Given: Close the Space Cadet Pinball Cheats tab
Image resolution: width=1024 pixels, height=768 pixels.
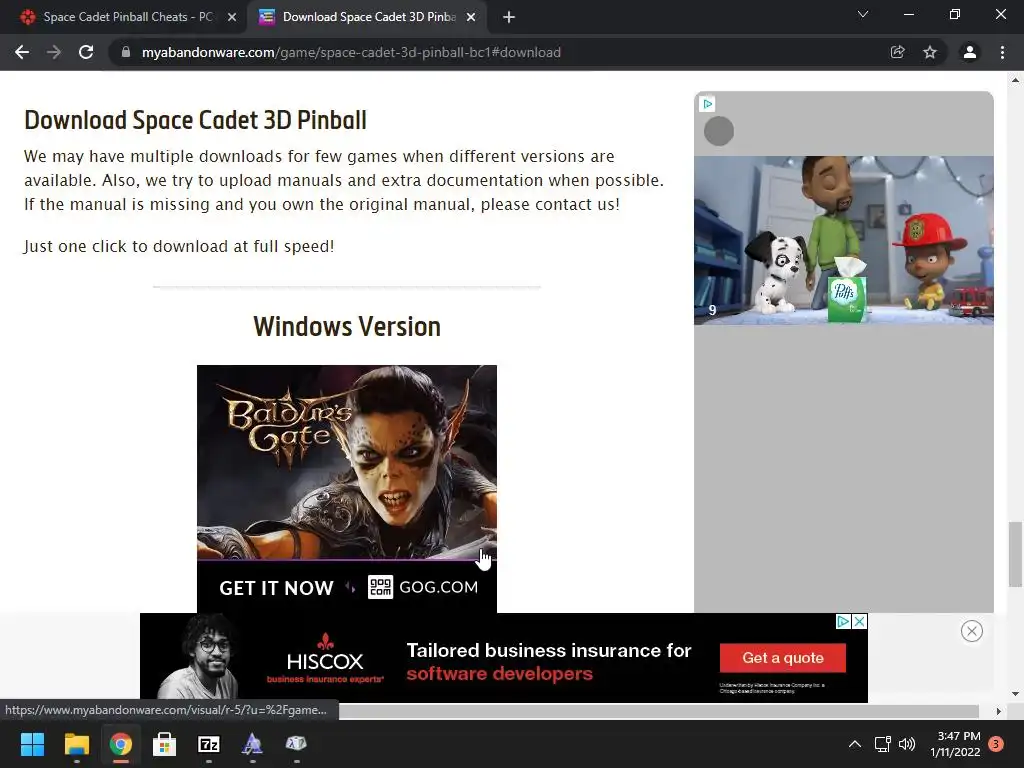Looking at the screenshot, I should click(x=232, y=17).
